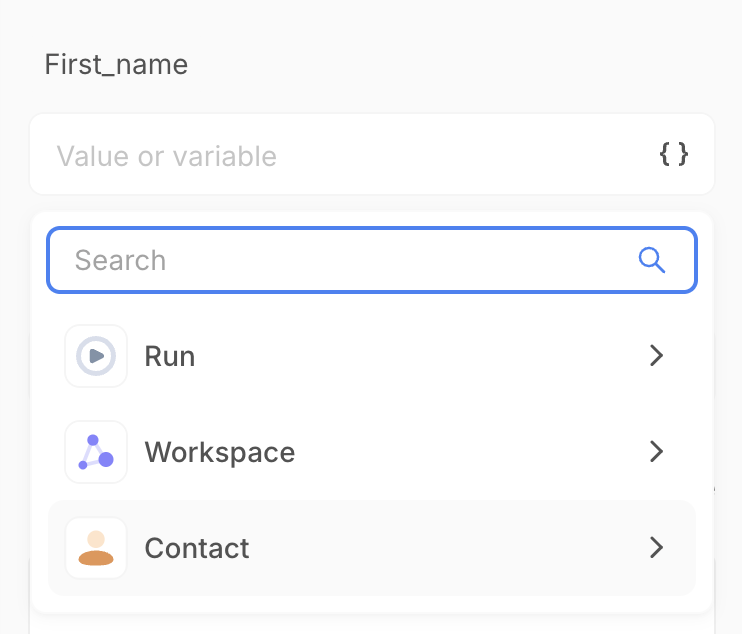Image resolution: width=742 pixels, height=634 pixels.
Task: Expand the Run category chevron
Action: [656, 356]
